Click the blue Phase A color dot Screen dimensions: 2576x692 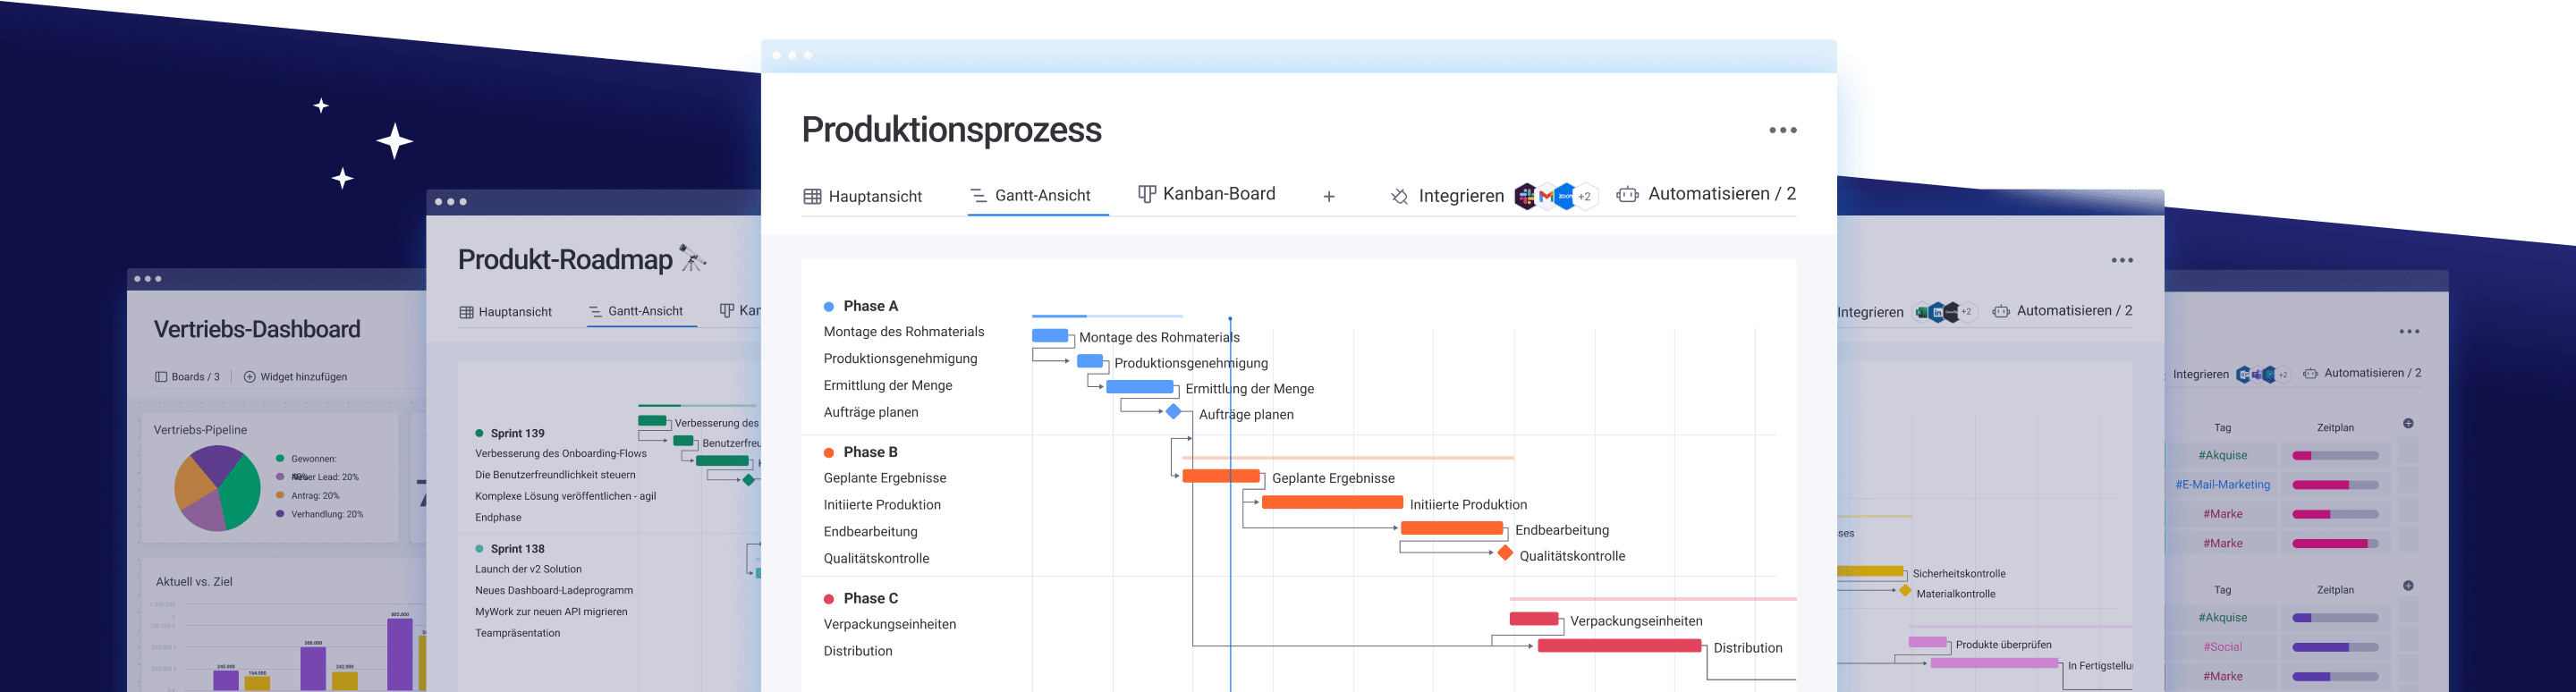click(x=829, y=307)
